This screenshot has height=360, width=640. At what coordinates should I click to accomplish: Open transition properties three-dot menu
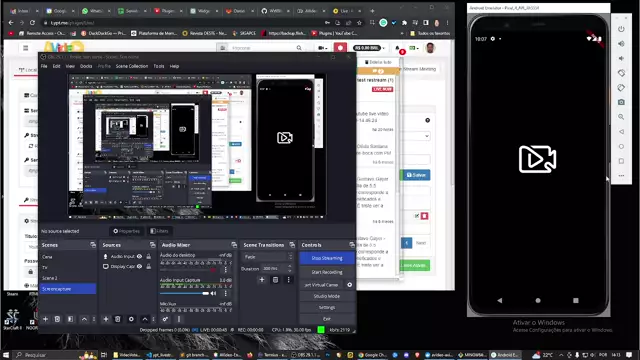[289, 280]
